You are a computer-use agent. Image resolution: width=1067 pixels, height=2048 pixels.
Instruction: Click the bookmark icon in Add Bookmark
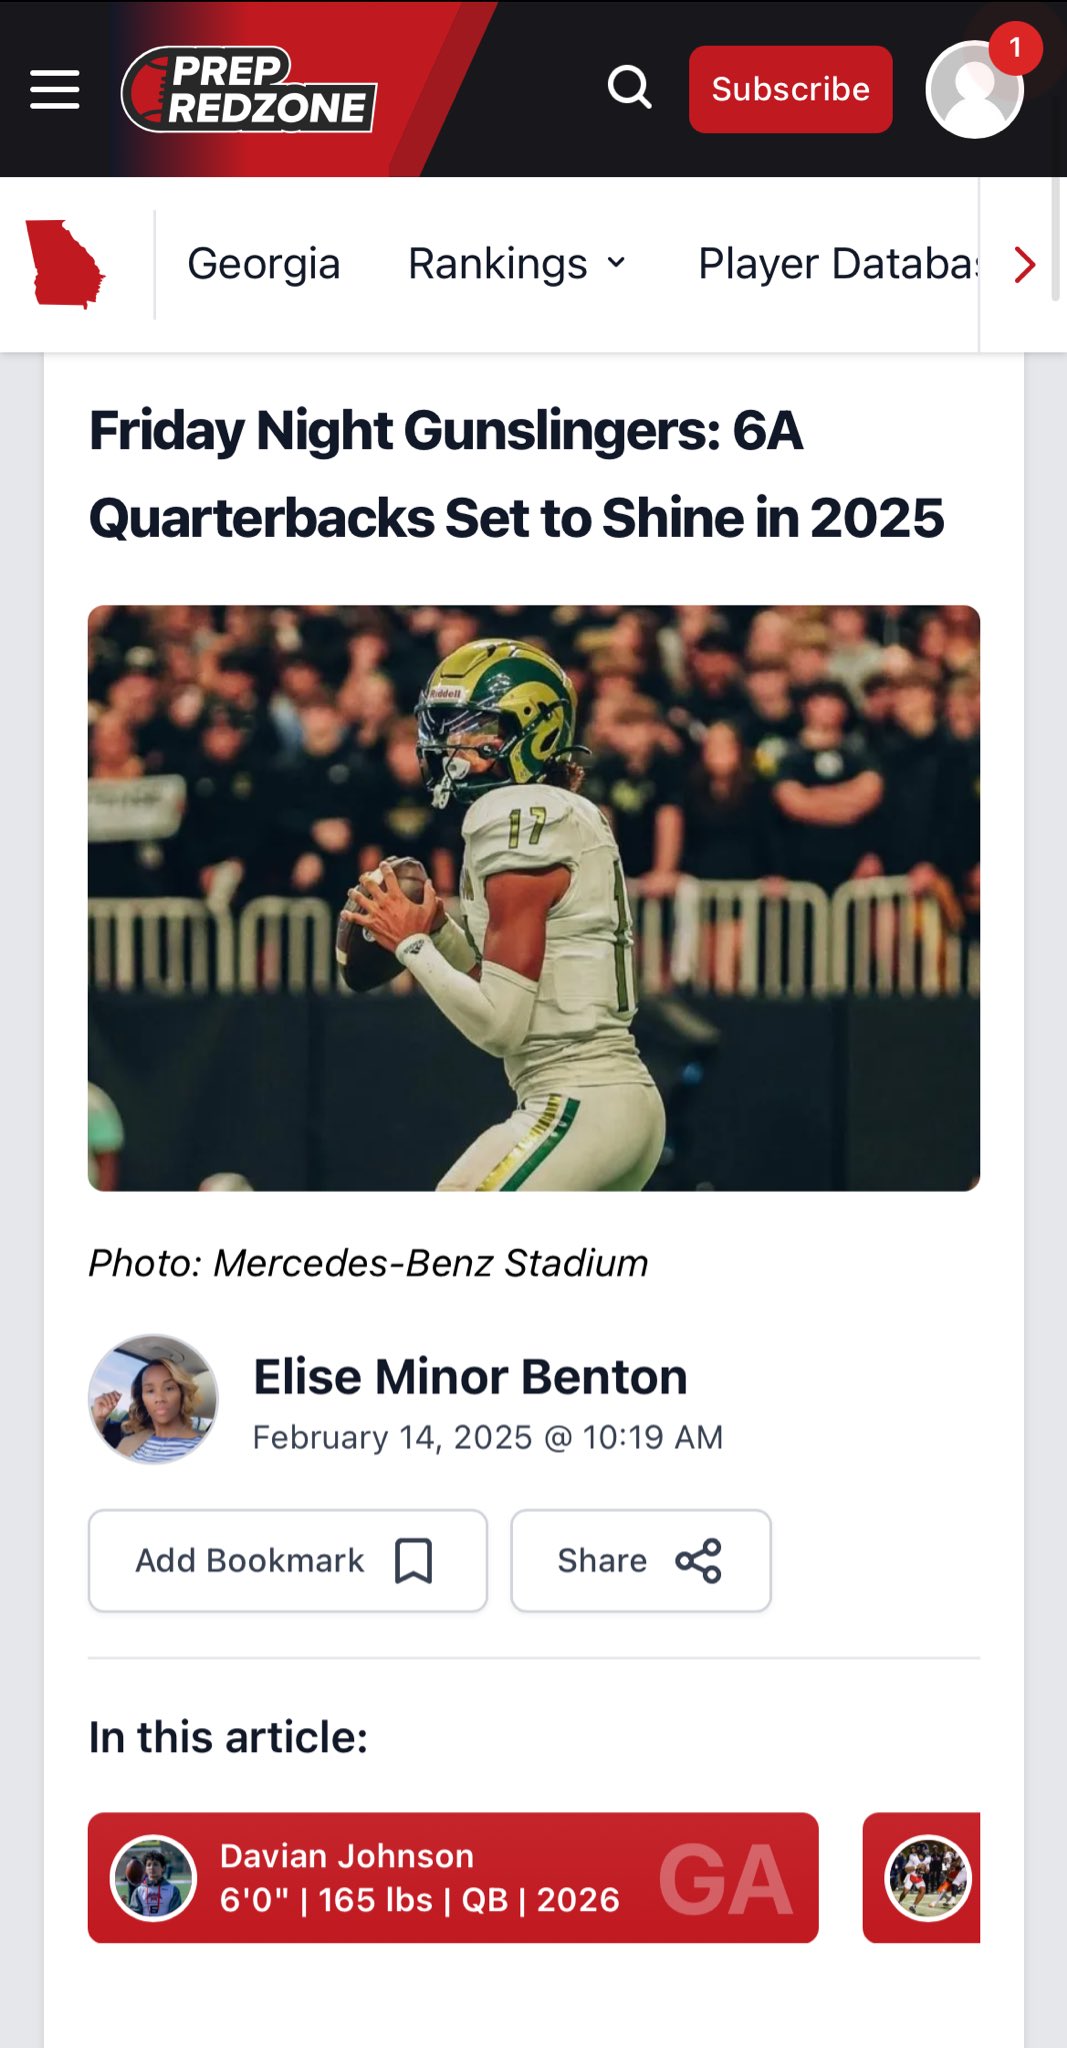pos(413,1560)
